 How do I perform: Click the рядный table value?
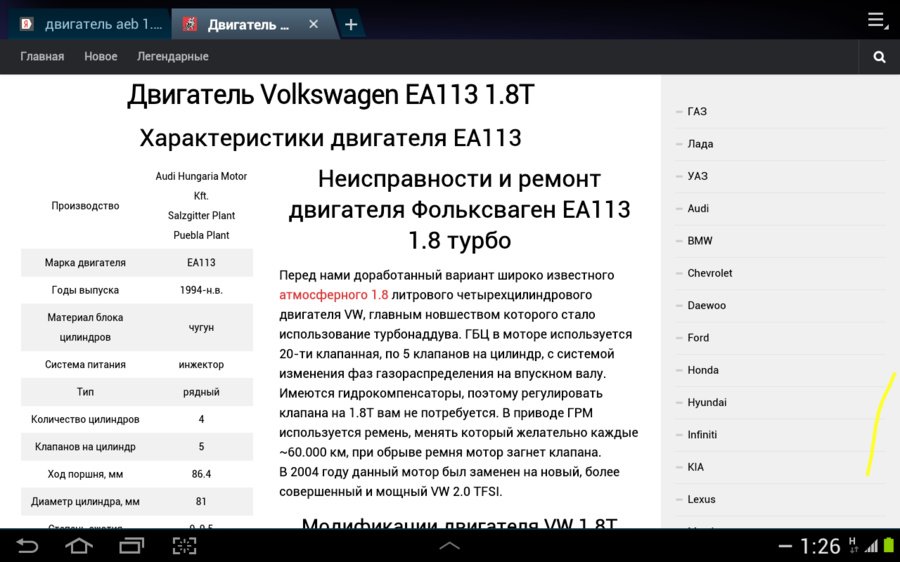201,392
